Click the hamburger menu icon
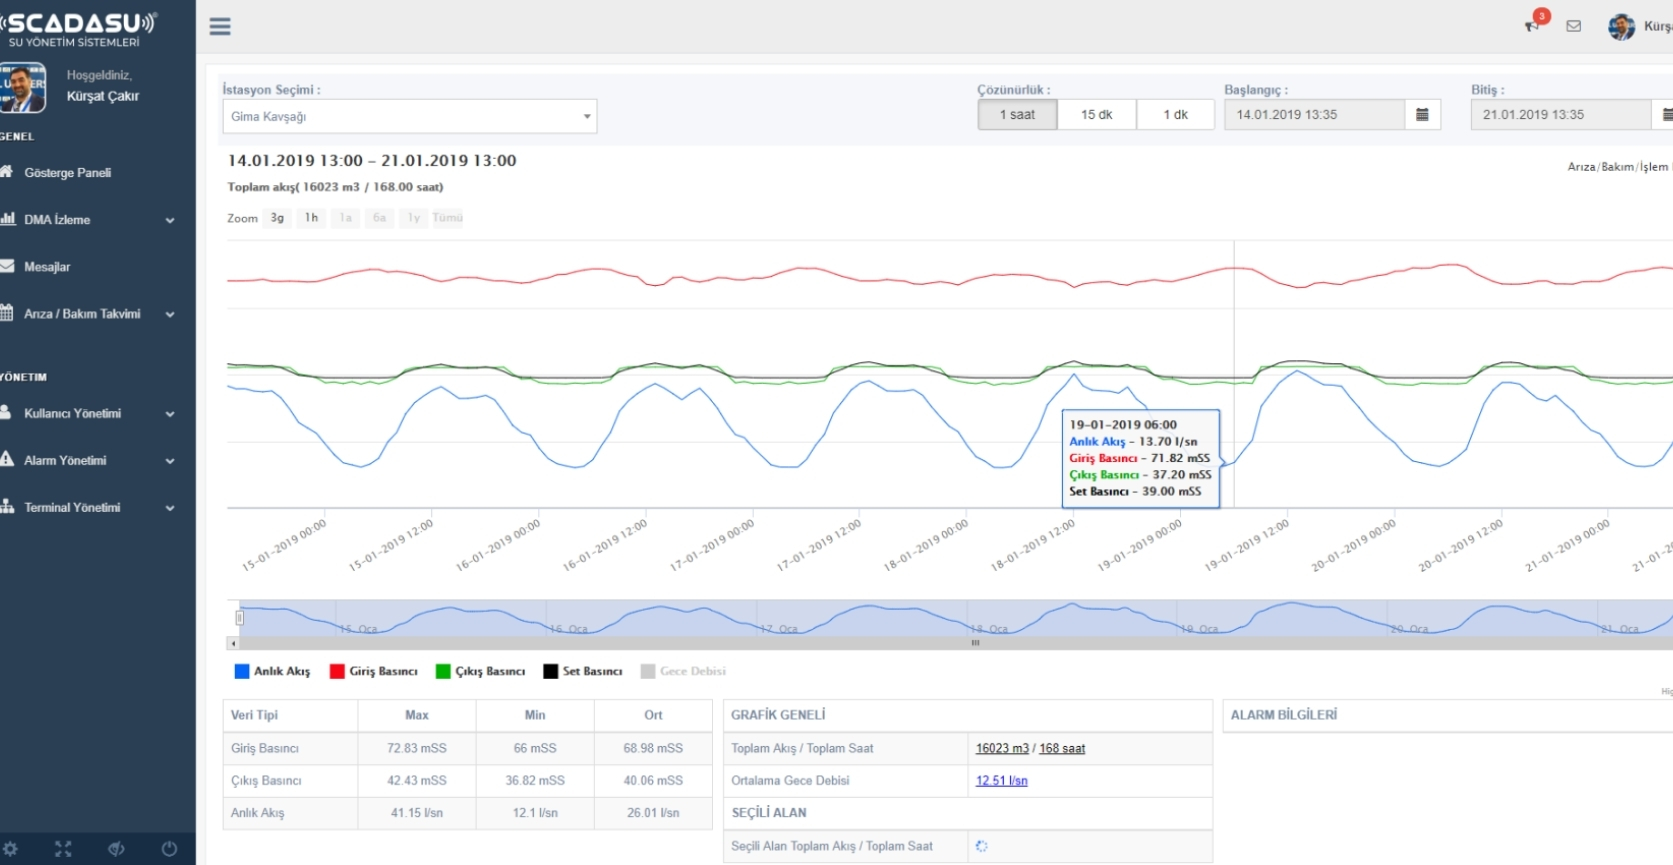This screenshot has width=1673, height=865. (220, 27)
